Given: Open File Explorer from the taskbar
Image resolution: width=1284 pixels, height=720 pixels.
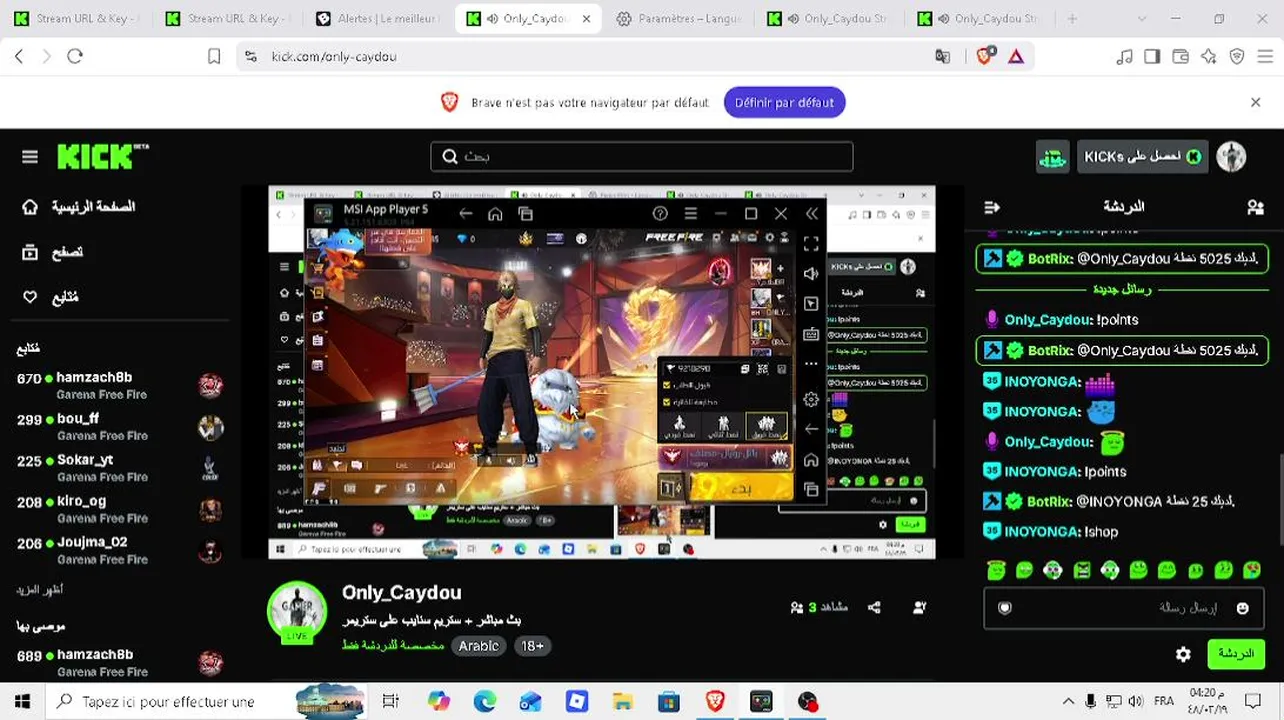Looking at the screenshot, I should [622, 702].
